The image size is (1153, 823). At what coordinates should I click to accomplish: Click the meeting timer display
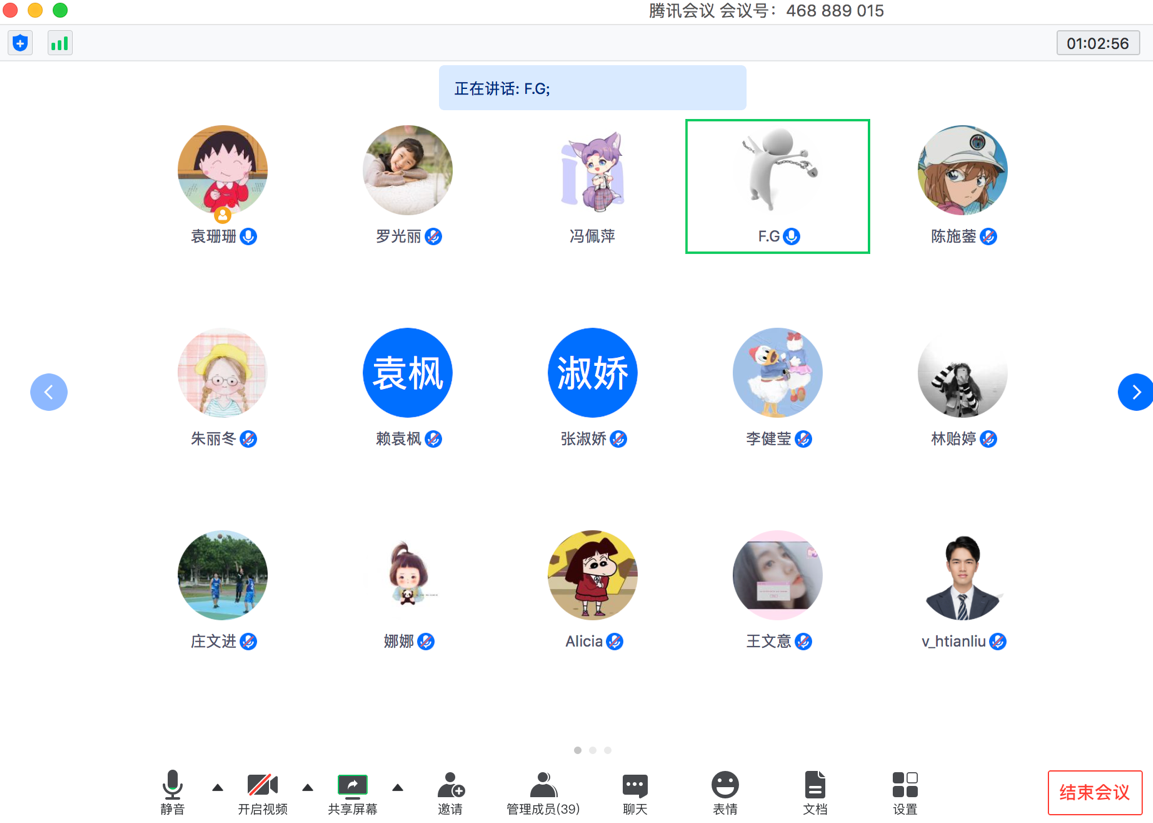click(x=1097, y=43)
